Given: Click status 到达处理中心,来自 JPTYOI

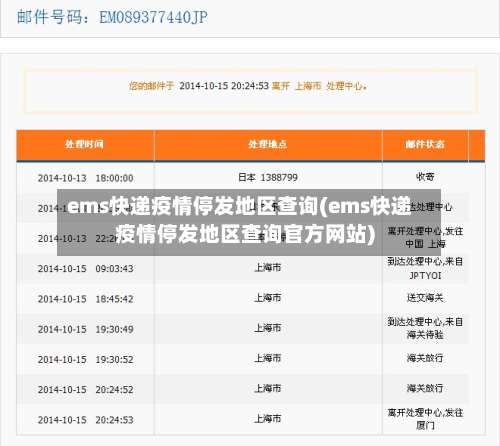Looking at the screenshot, I should click(x=425, y=268).
